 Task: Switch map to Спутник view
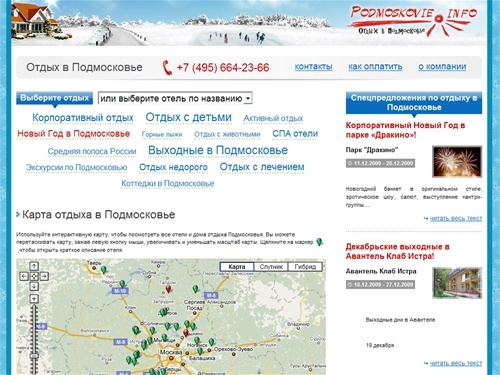click(x=271, y=267)
